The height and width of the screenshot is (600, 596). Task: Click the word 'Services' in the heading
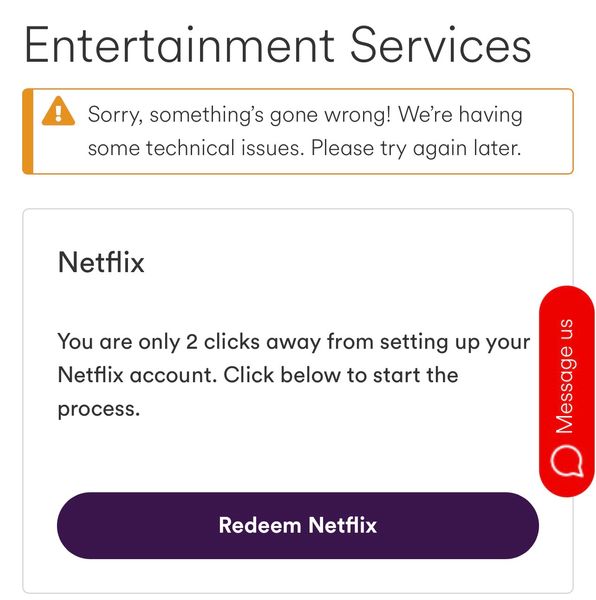441,44
